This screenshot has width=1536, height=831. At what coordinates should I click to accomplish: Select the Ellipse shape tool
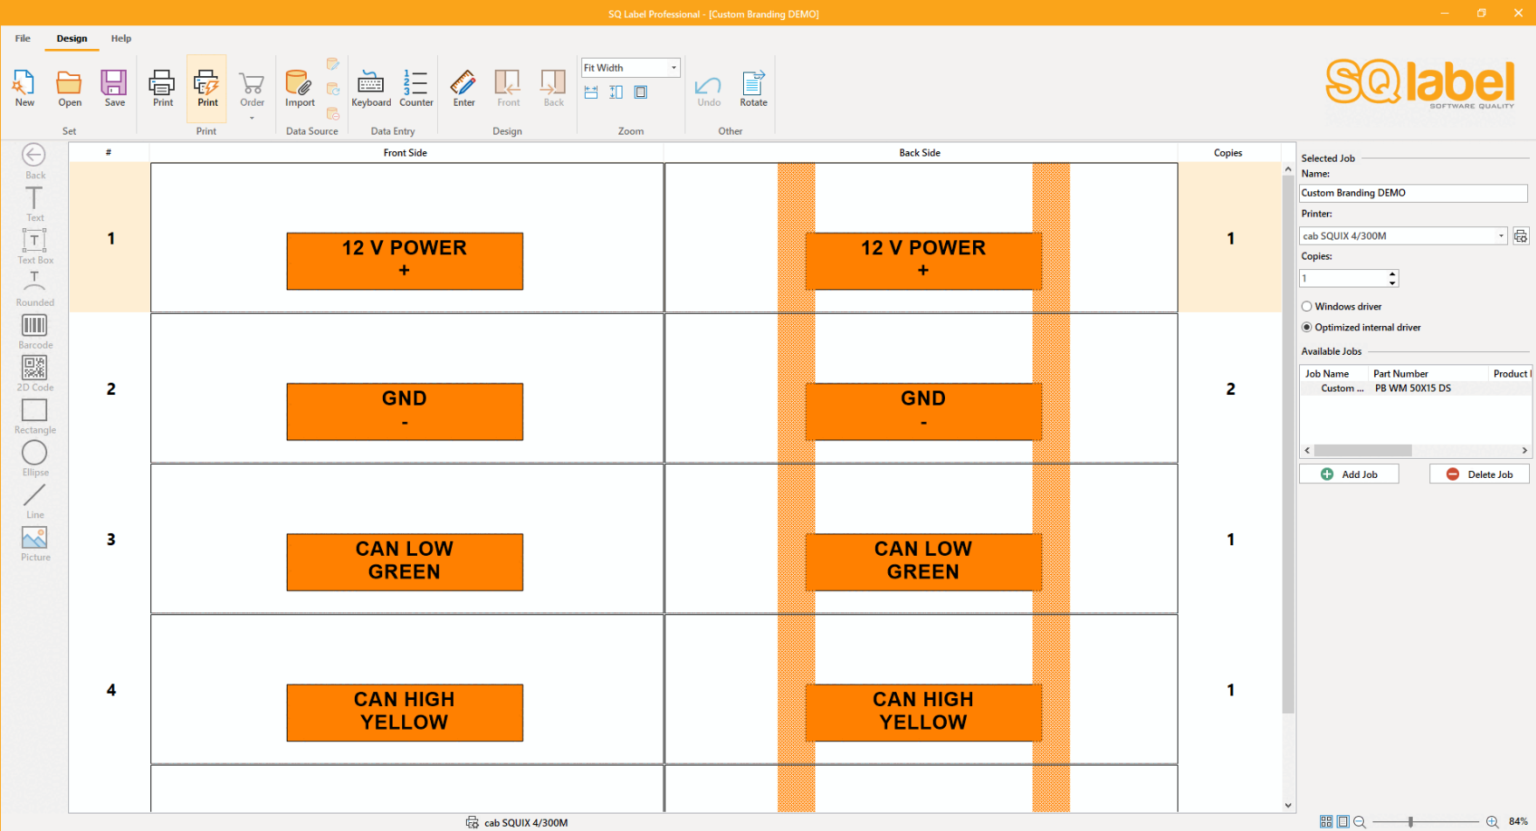tap(35, 457)
